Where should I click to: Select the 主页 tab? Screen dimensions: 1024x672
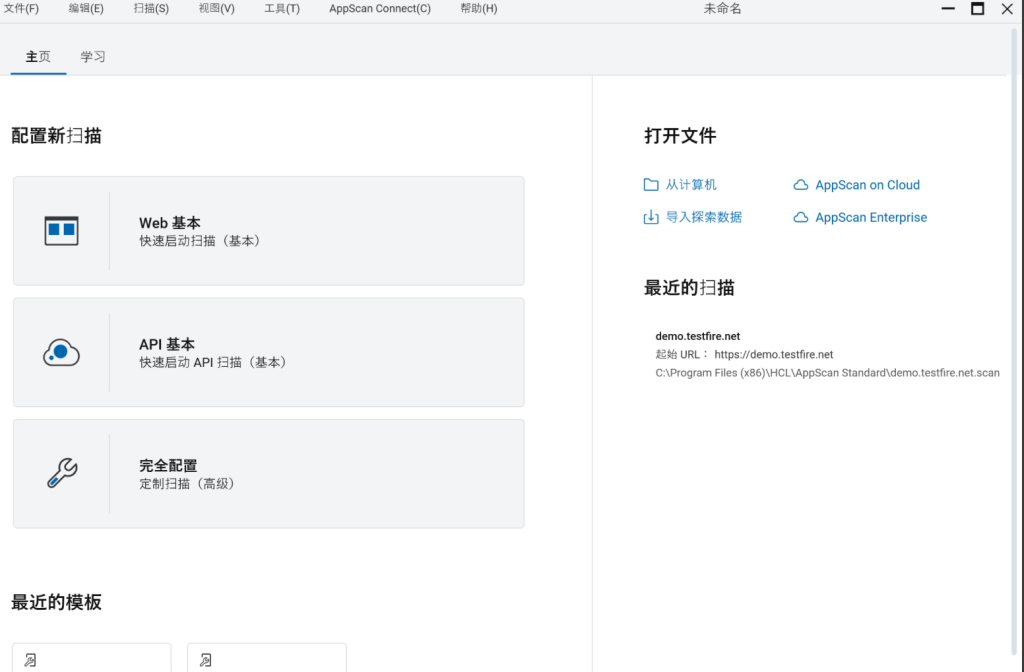(37, 57)
